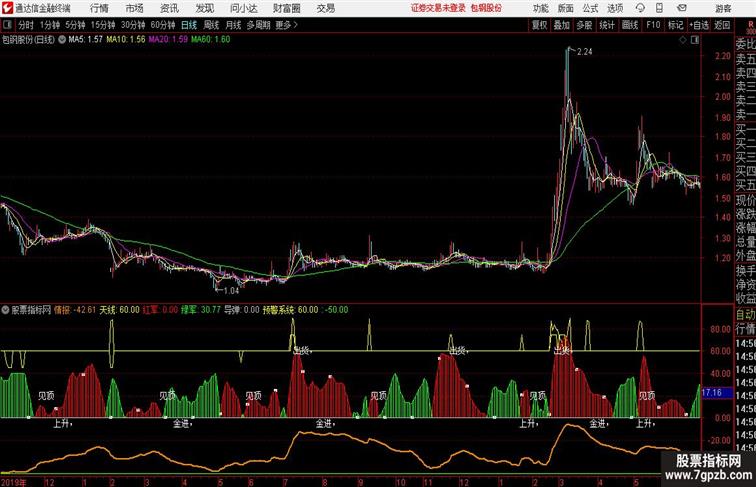This screenshot has height=487, width=756.
Task: Select the 周线 weekly chart tab
Action: point(211,25)
